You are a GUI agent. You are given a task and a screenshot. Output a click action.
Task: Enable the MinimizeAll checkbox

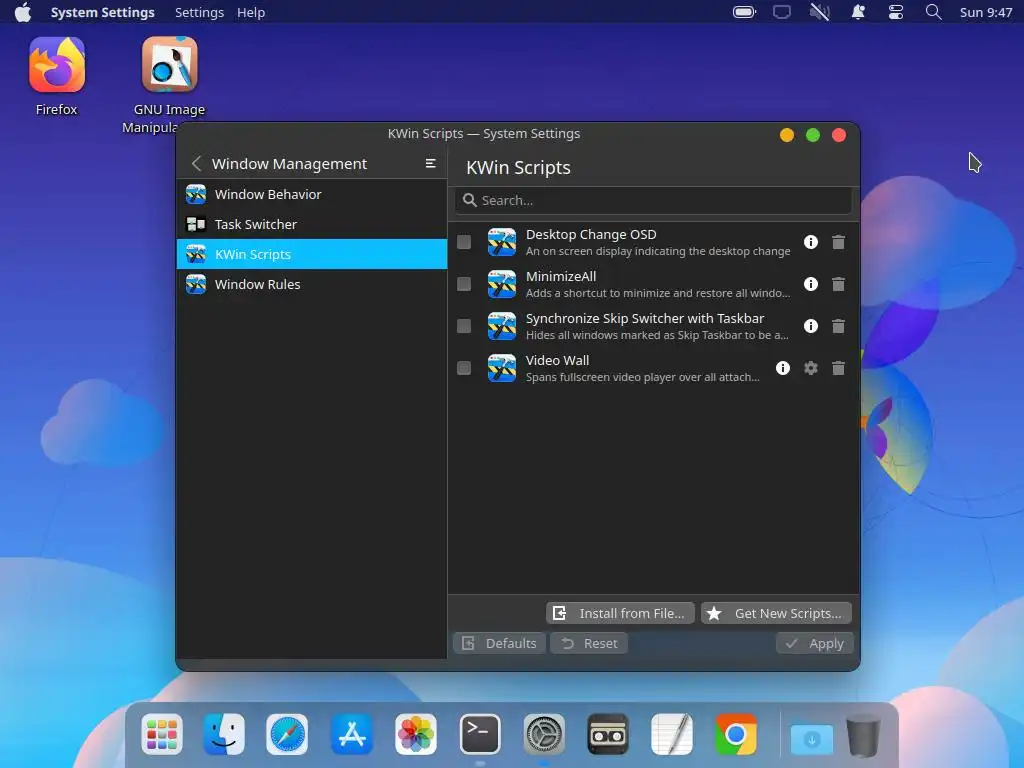464,284
